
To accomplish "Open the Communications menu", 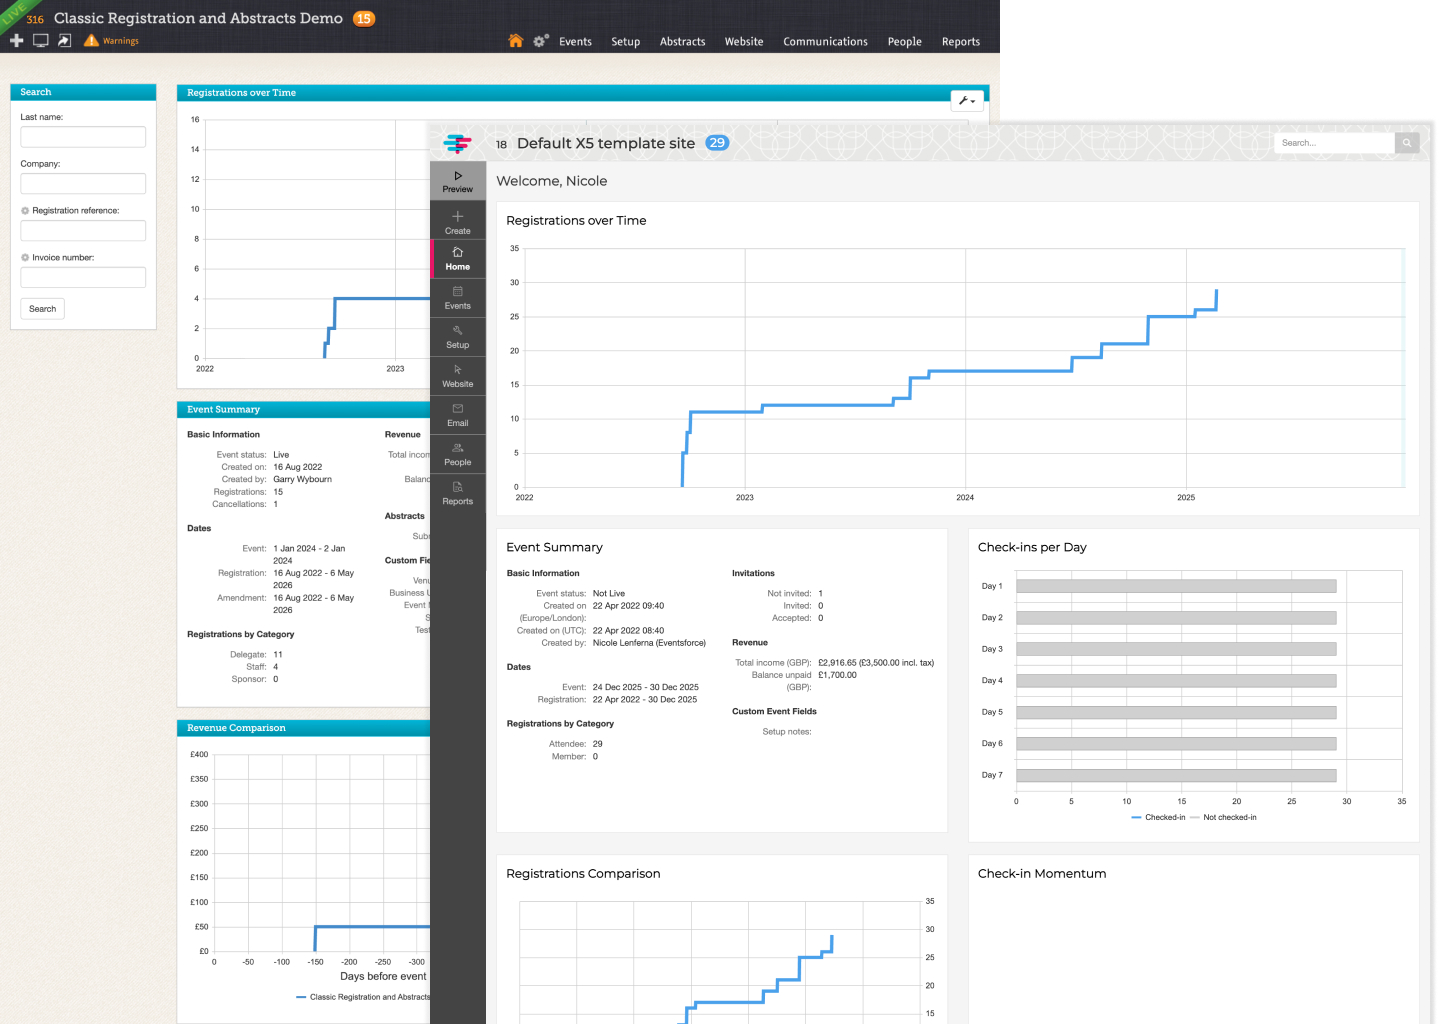I will pos(825,42).
